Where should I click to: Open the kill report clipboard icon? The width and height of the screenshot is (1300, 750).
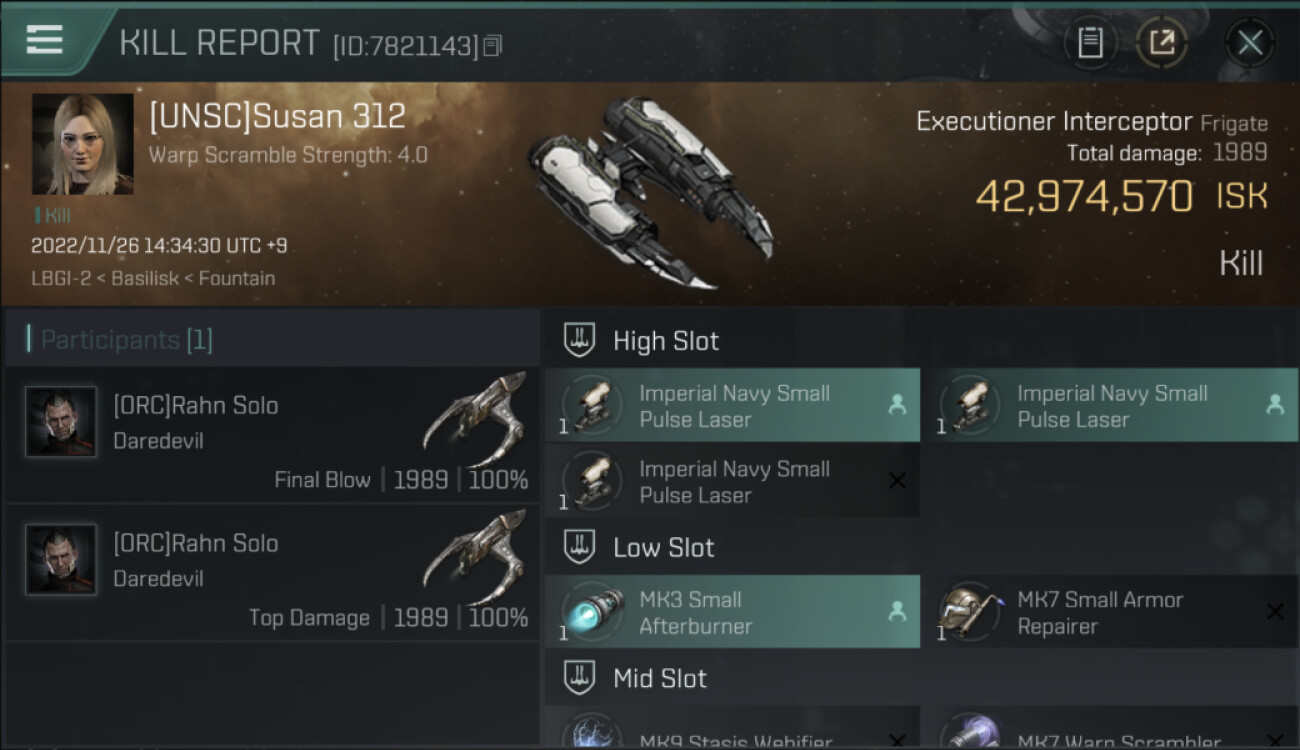pos(1090,42)
